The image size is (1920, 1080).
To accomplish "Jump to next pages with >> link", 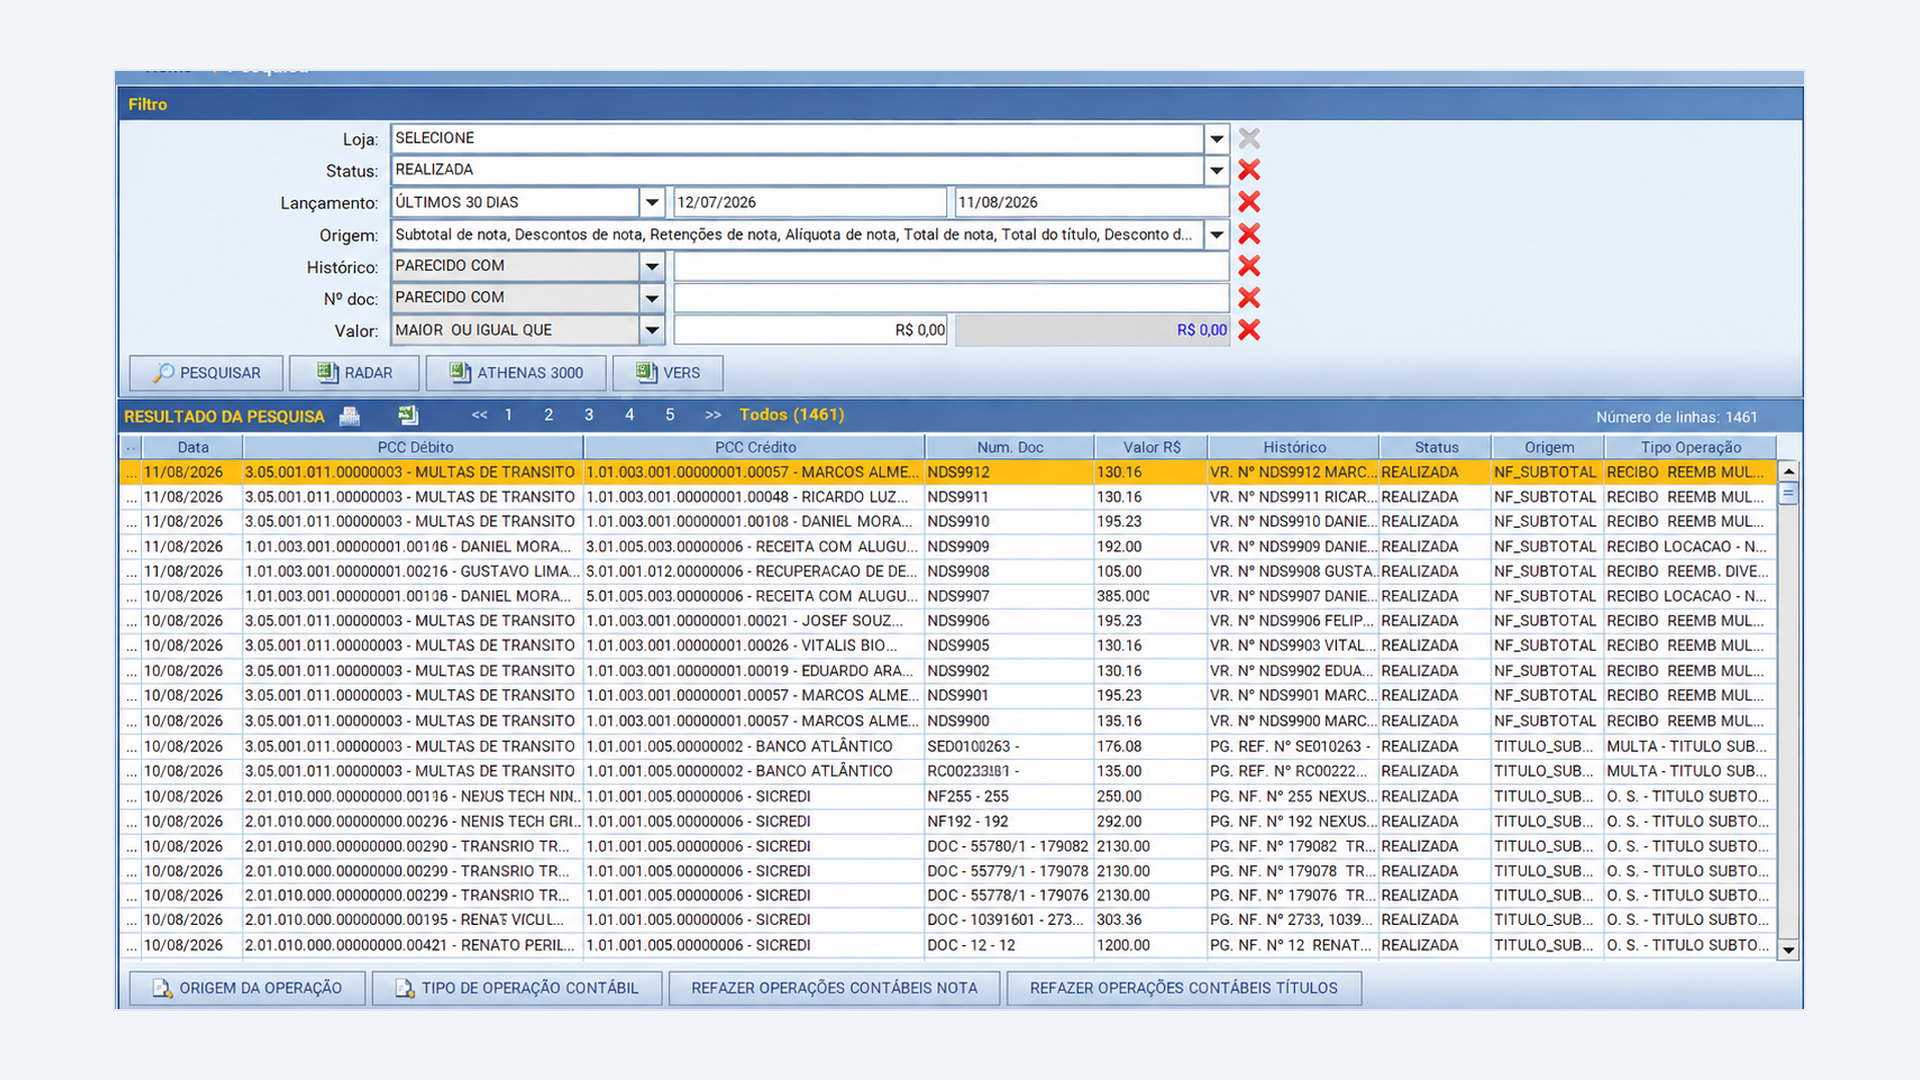I will (713, 415).
